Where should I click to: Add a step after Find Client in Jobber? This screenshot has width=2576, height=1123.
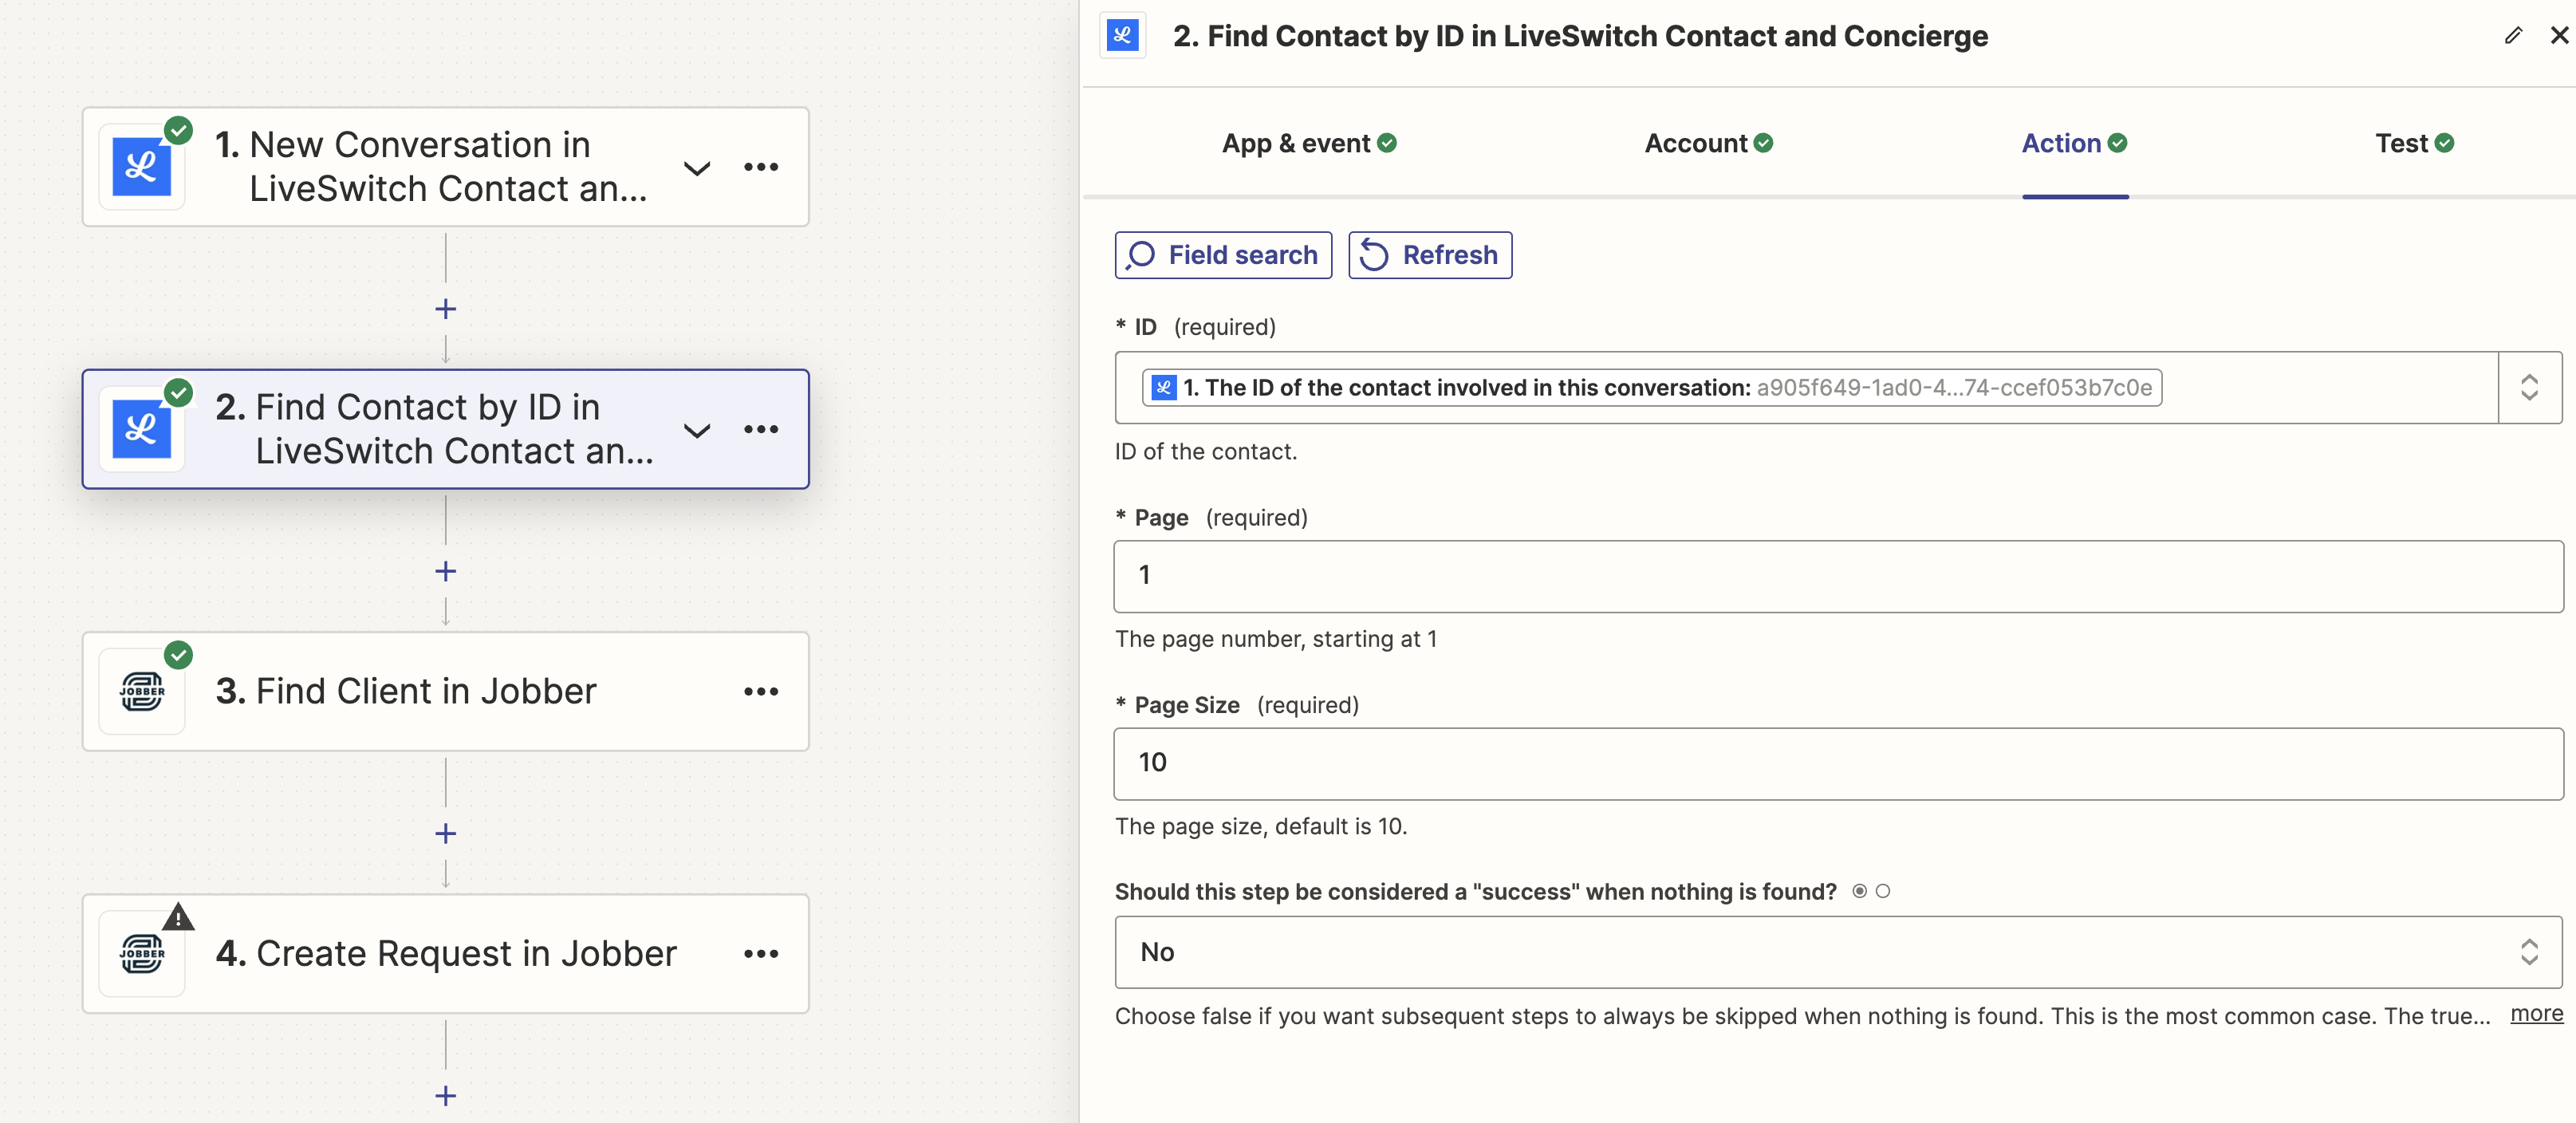pos(446,833)
